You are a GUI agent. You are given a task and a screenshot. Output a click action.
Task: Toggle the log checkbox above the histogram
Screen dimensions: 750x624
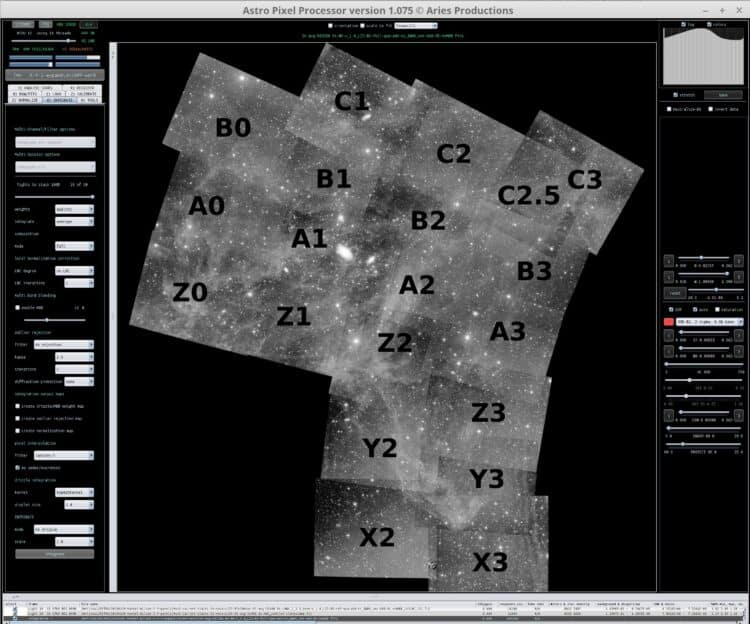tap(684, 24)
